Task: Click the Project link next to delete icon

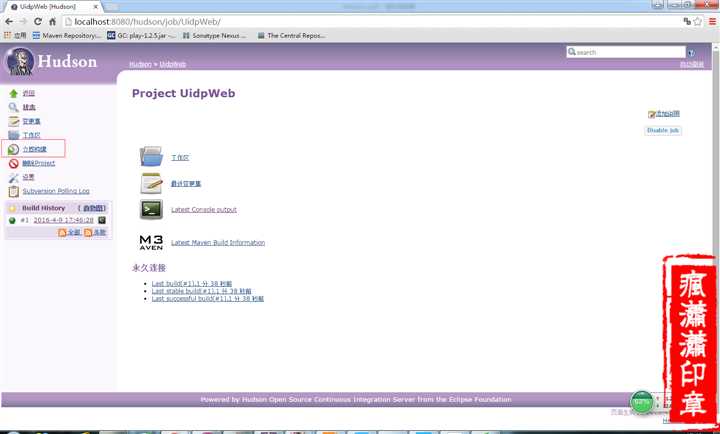Action: click(39, 163)
